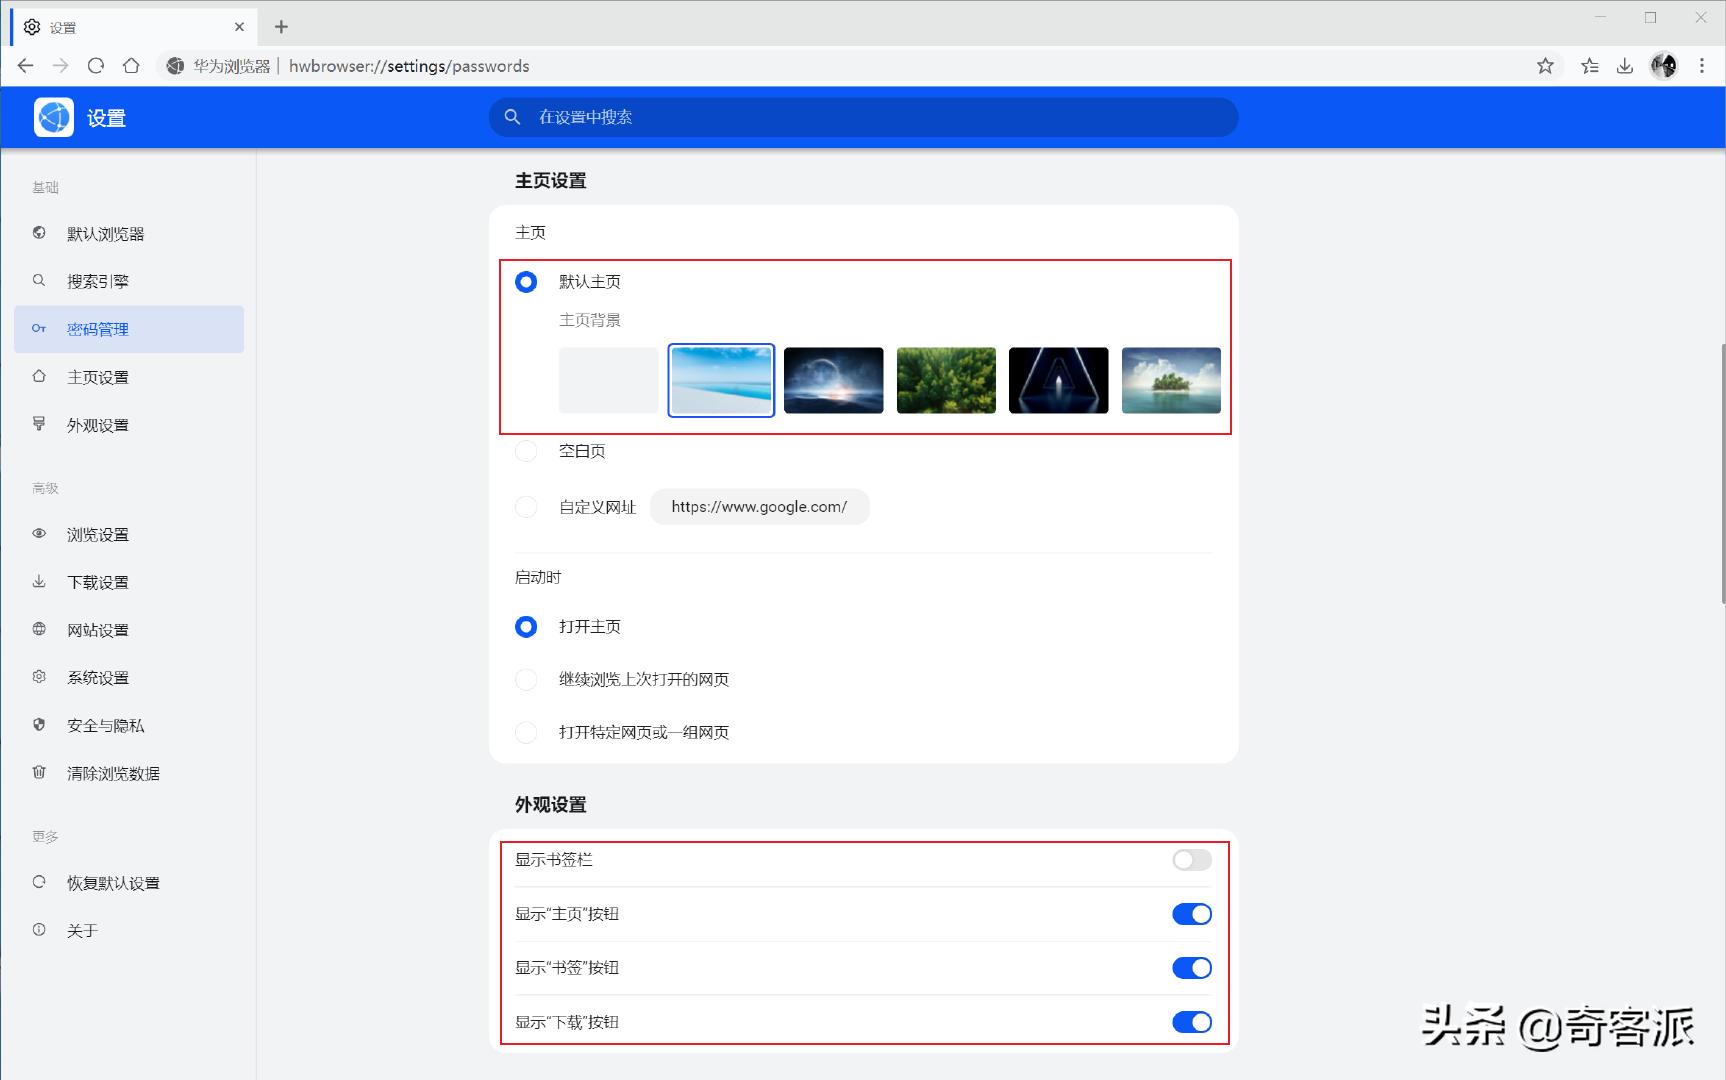Enable the 显示书签栏 toggle

pos(1191,860)
